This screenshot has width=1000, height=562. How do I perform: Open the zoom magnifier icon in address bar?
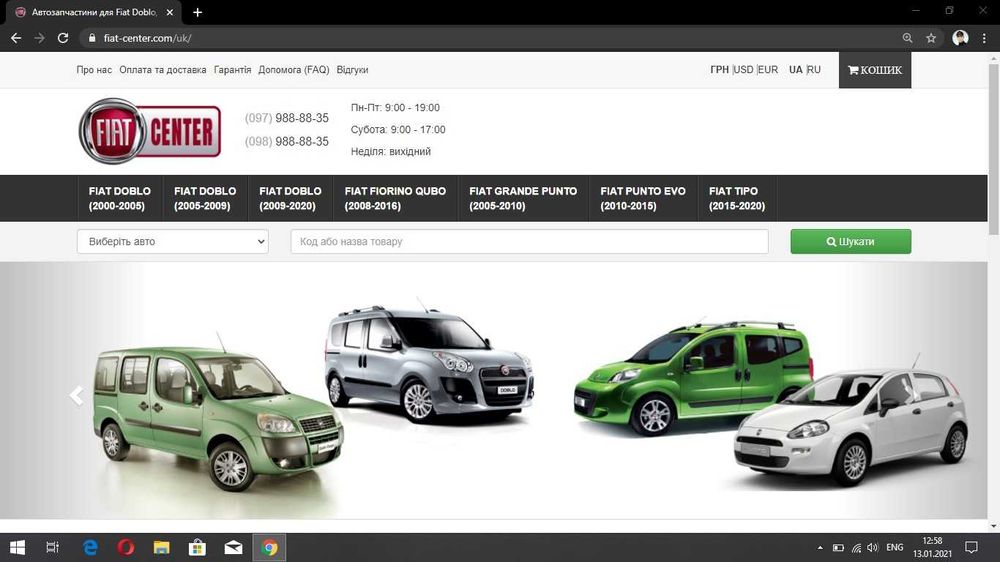click(x=908, y=38)
